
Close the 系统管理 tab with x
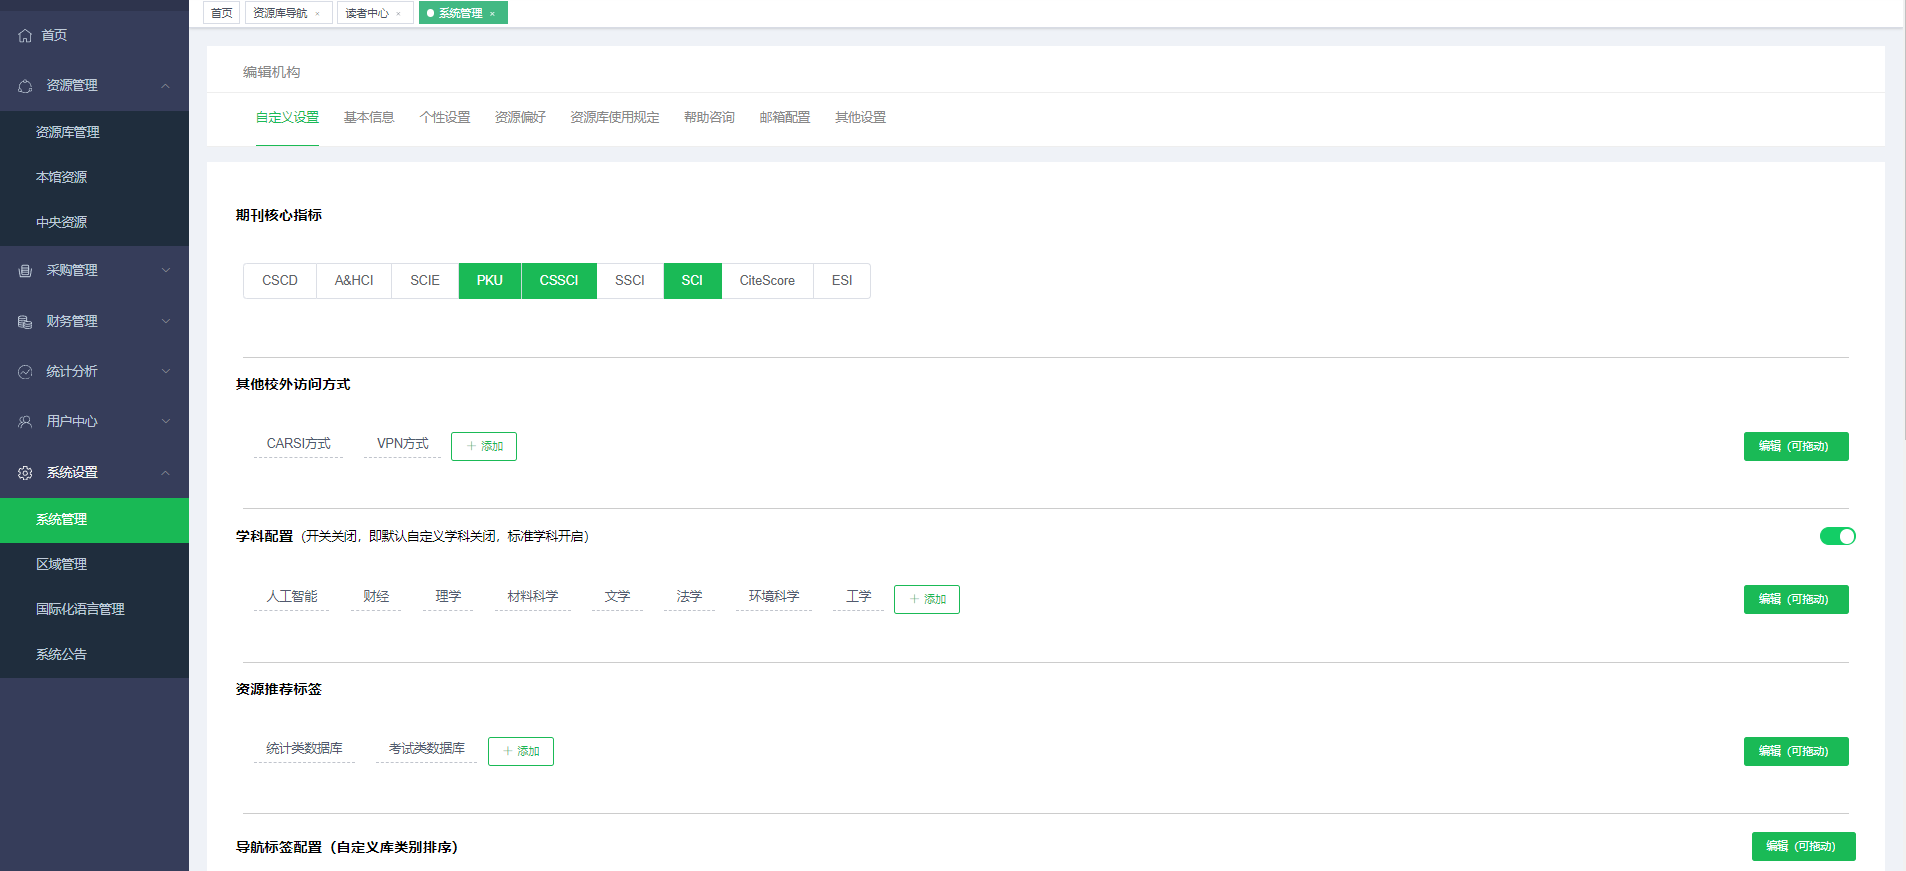pos(492,14)
